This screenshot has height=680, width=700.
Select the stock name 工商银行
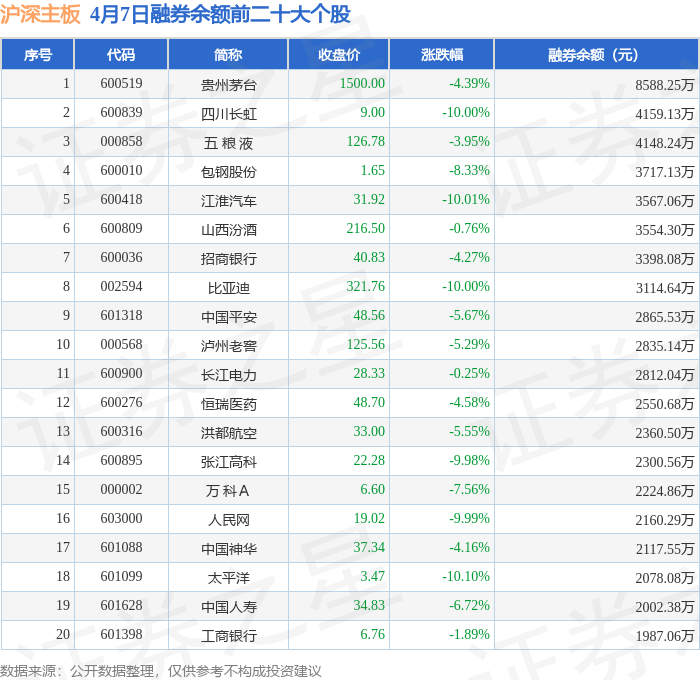(229, 636)
